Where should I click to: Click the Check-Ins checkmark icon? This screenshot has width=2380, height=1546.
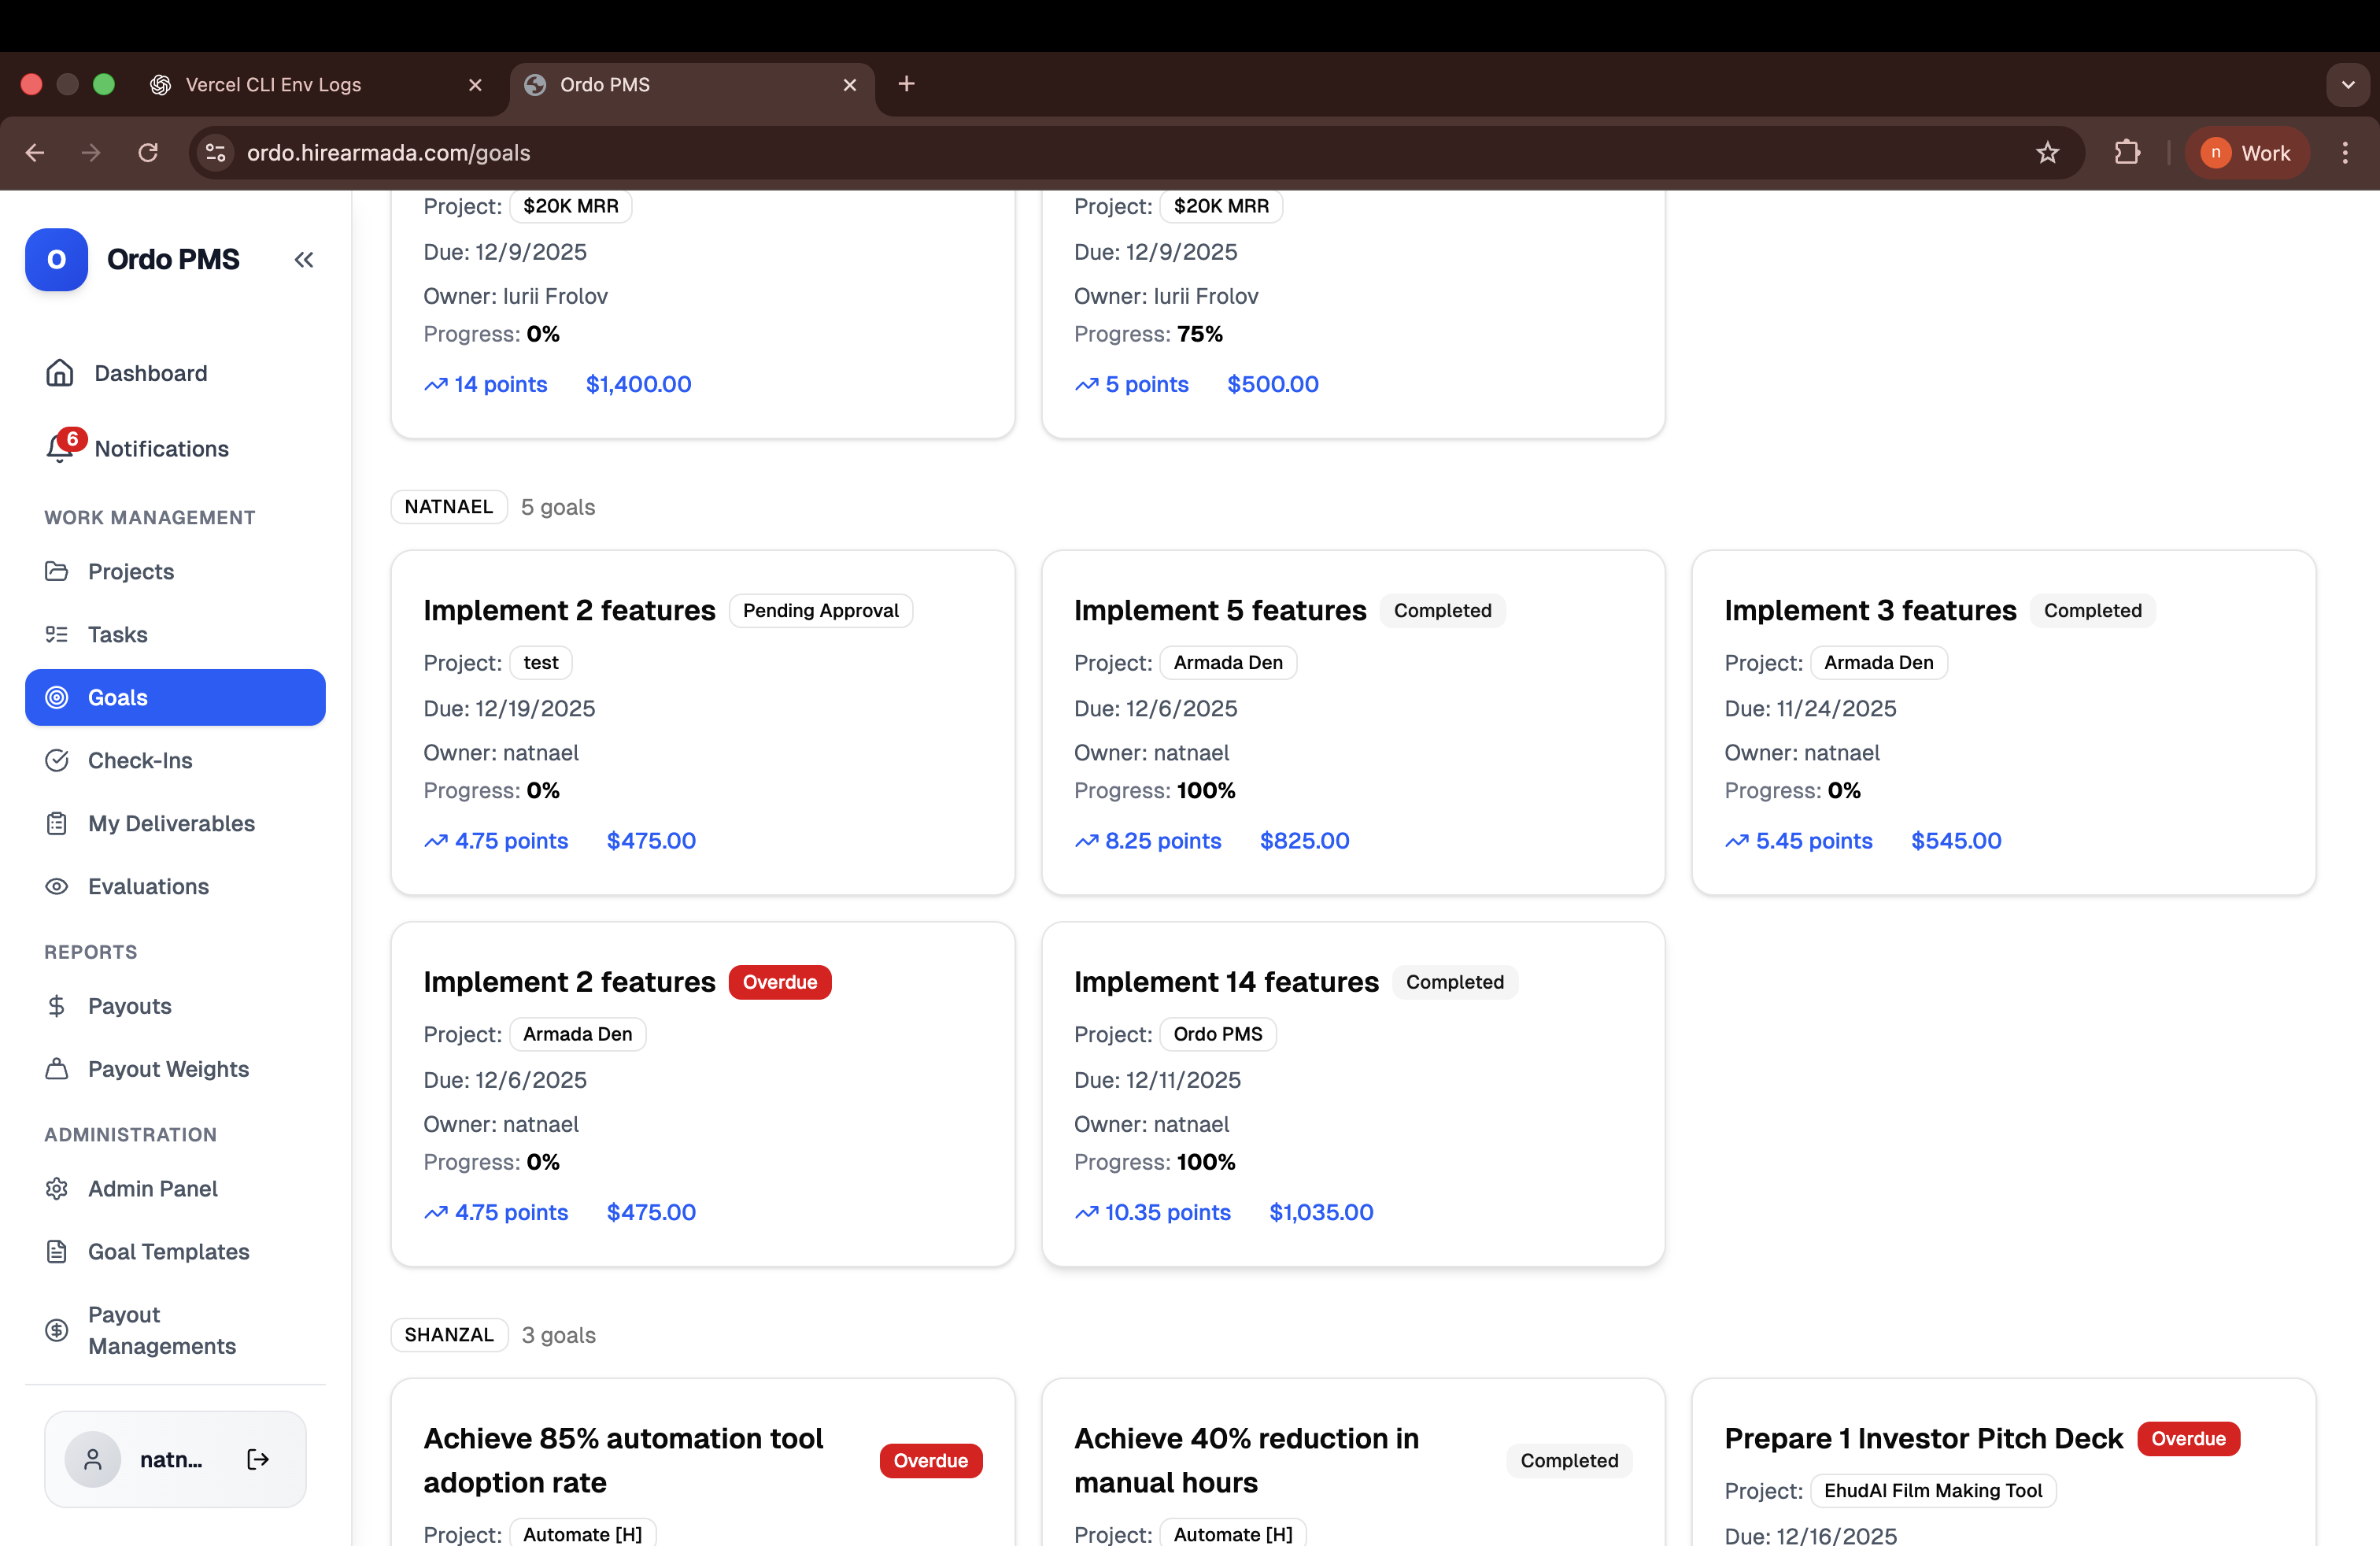(57, 760)
